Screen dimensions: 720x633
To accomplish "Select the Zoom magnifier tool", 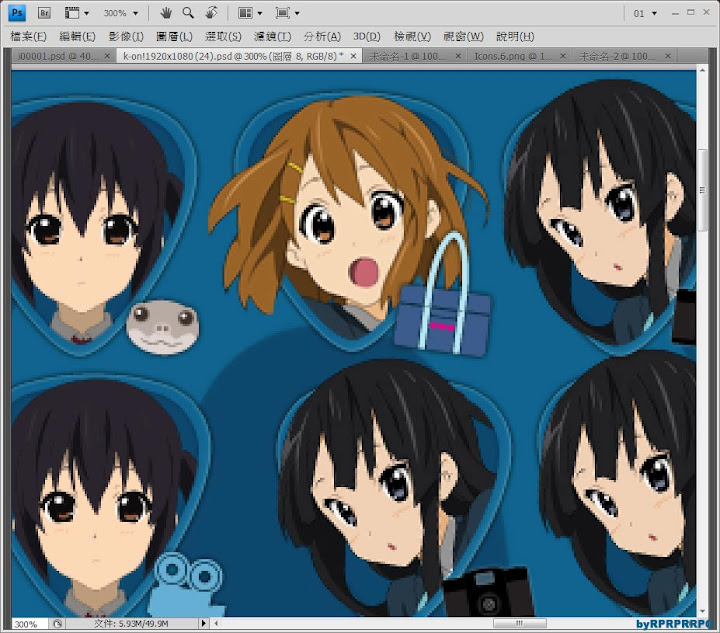I will pyautogui.click(x=187, y=13).
